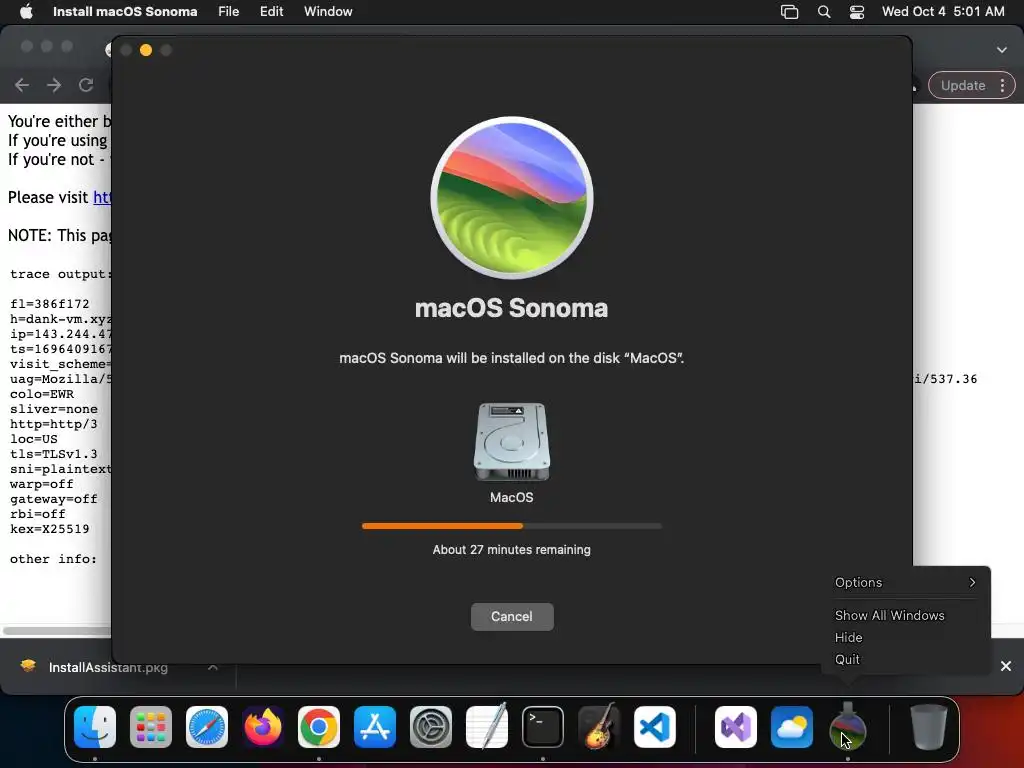Close Chrome's downloads bar
Screen dimensions: 1024x768
coord(1006,666)
